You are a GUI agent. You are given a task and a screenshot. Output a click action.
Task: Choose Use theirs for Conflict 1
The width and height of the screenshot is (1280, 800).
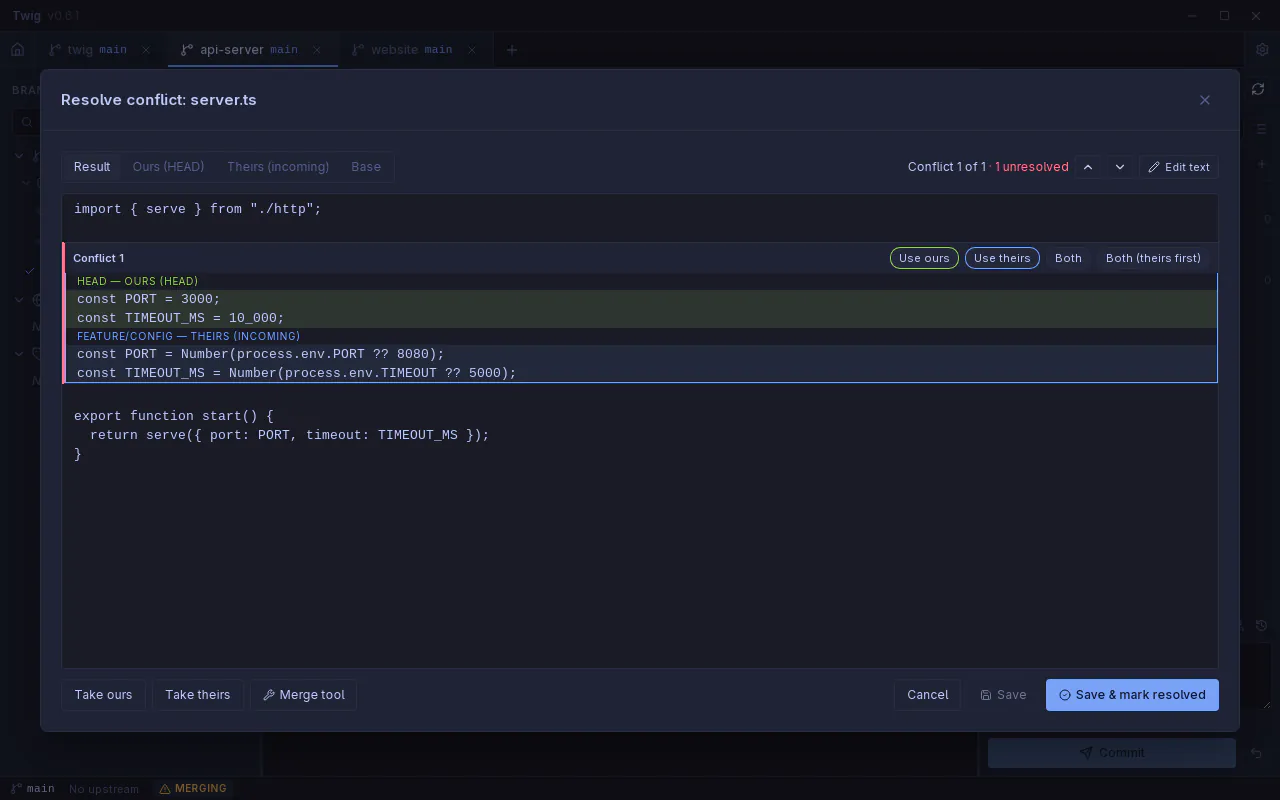coord(1002,258)
